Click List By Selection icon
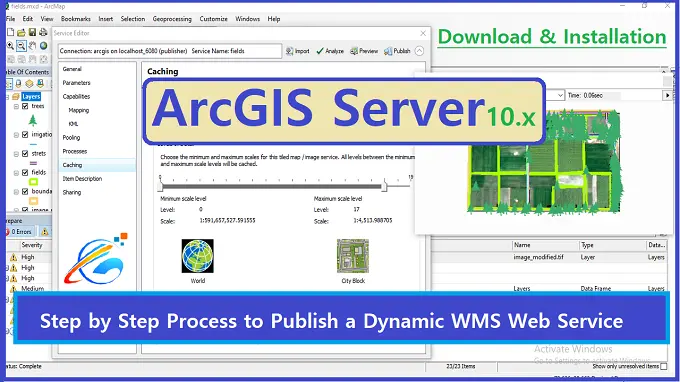The width and height of the screenshot is (680, 382). pyautogui.click(x=40, y=83)
